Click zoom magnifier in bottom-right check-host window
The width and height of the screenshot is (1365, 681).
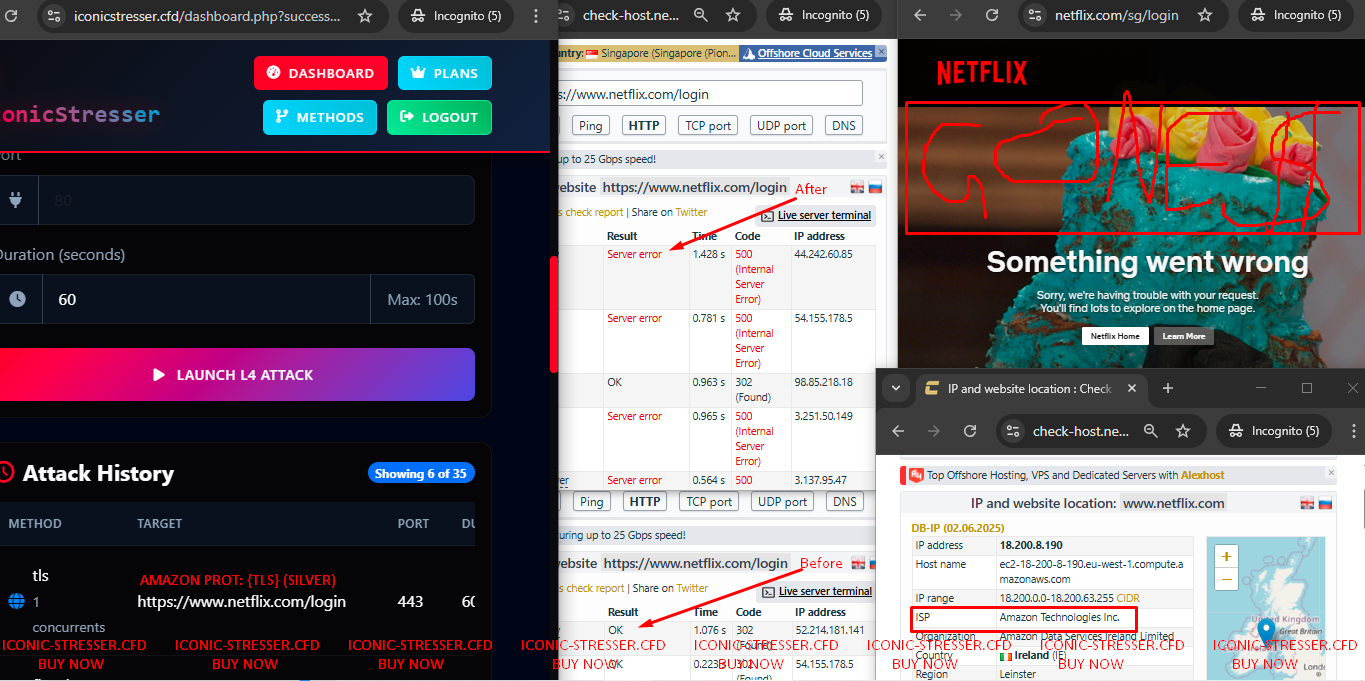(x=1151, y=431)
